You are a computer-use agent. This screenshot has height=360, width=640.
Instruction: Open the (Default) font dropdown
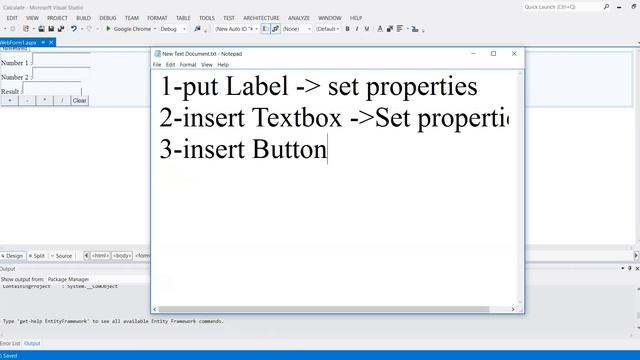327,29
